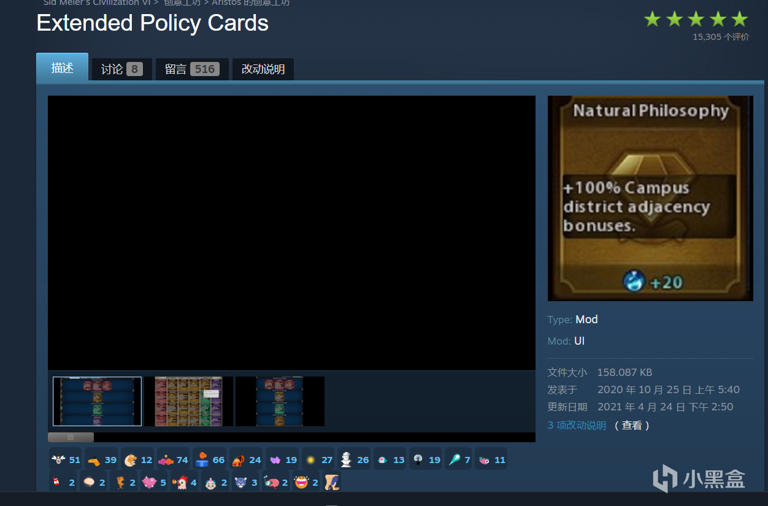Click the Natural Philosophy preview image

point(650,198)
